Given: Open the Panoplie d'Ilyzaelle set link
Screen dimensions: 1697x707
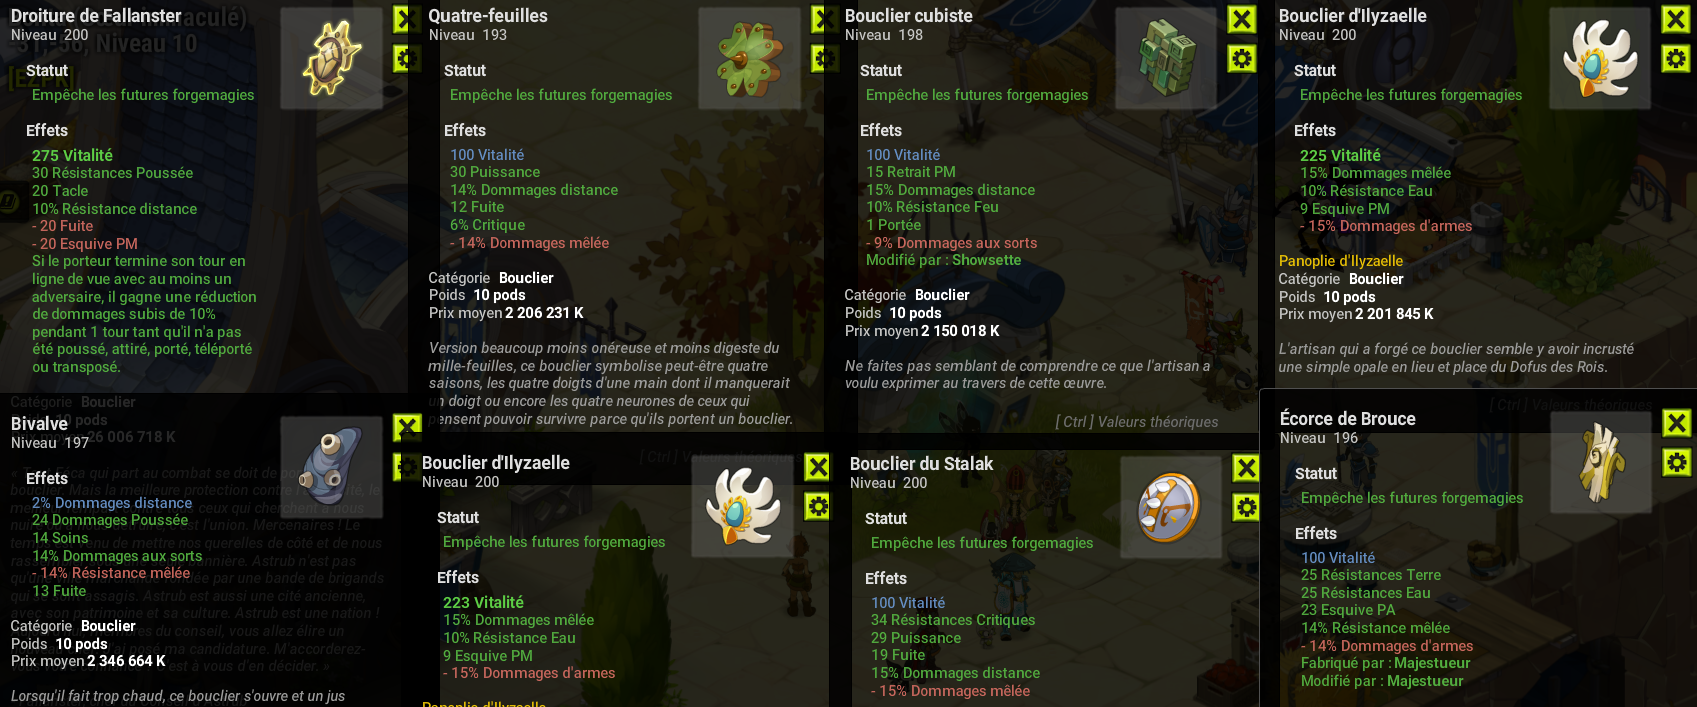Looking at the screenshot, I should coord(1341,261).
